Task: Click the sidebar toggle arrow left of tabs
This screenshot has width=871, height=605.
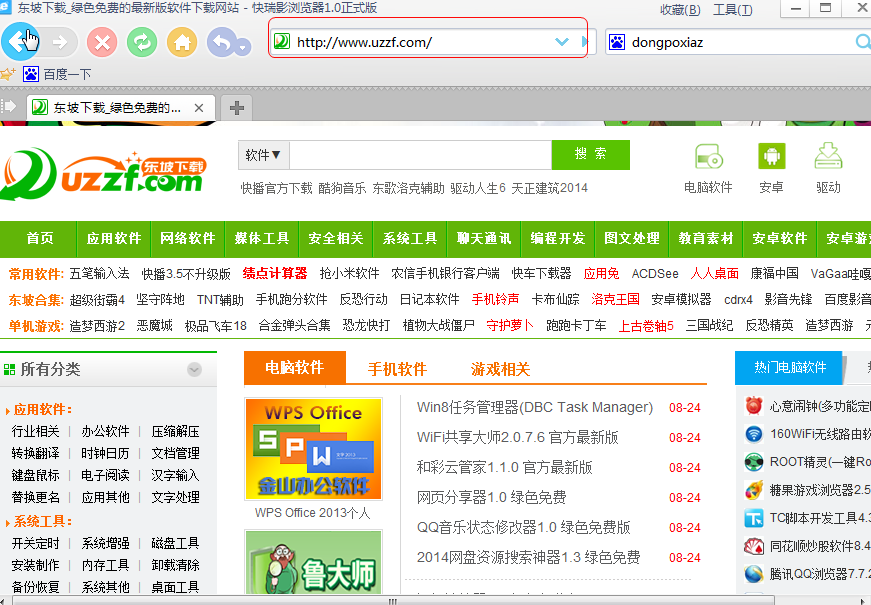Action: click(9, 106)
